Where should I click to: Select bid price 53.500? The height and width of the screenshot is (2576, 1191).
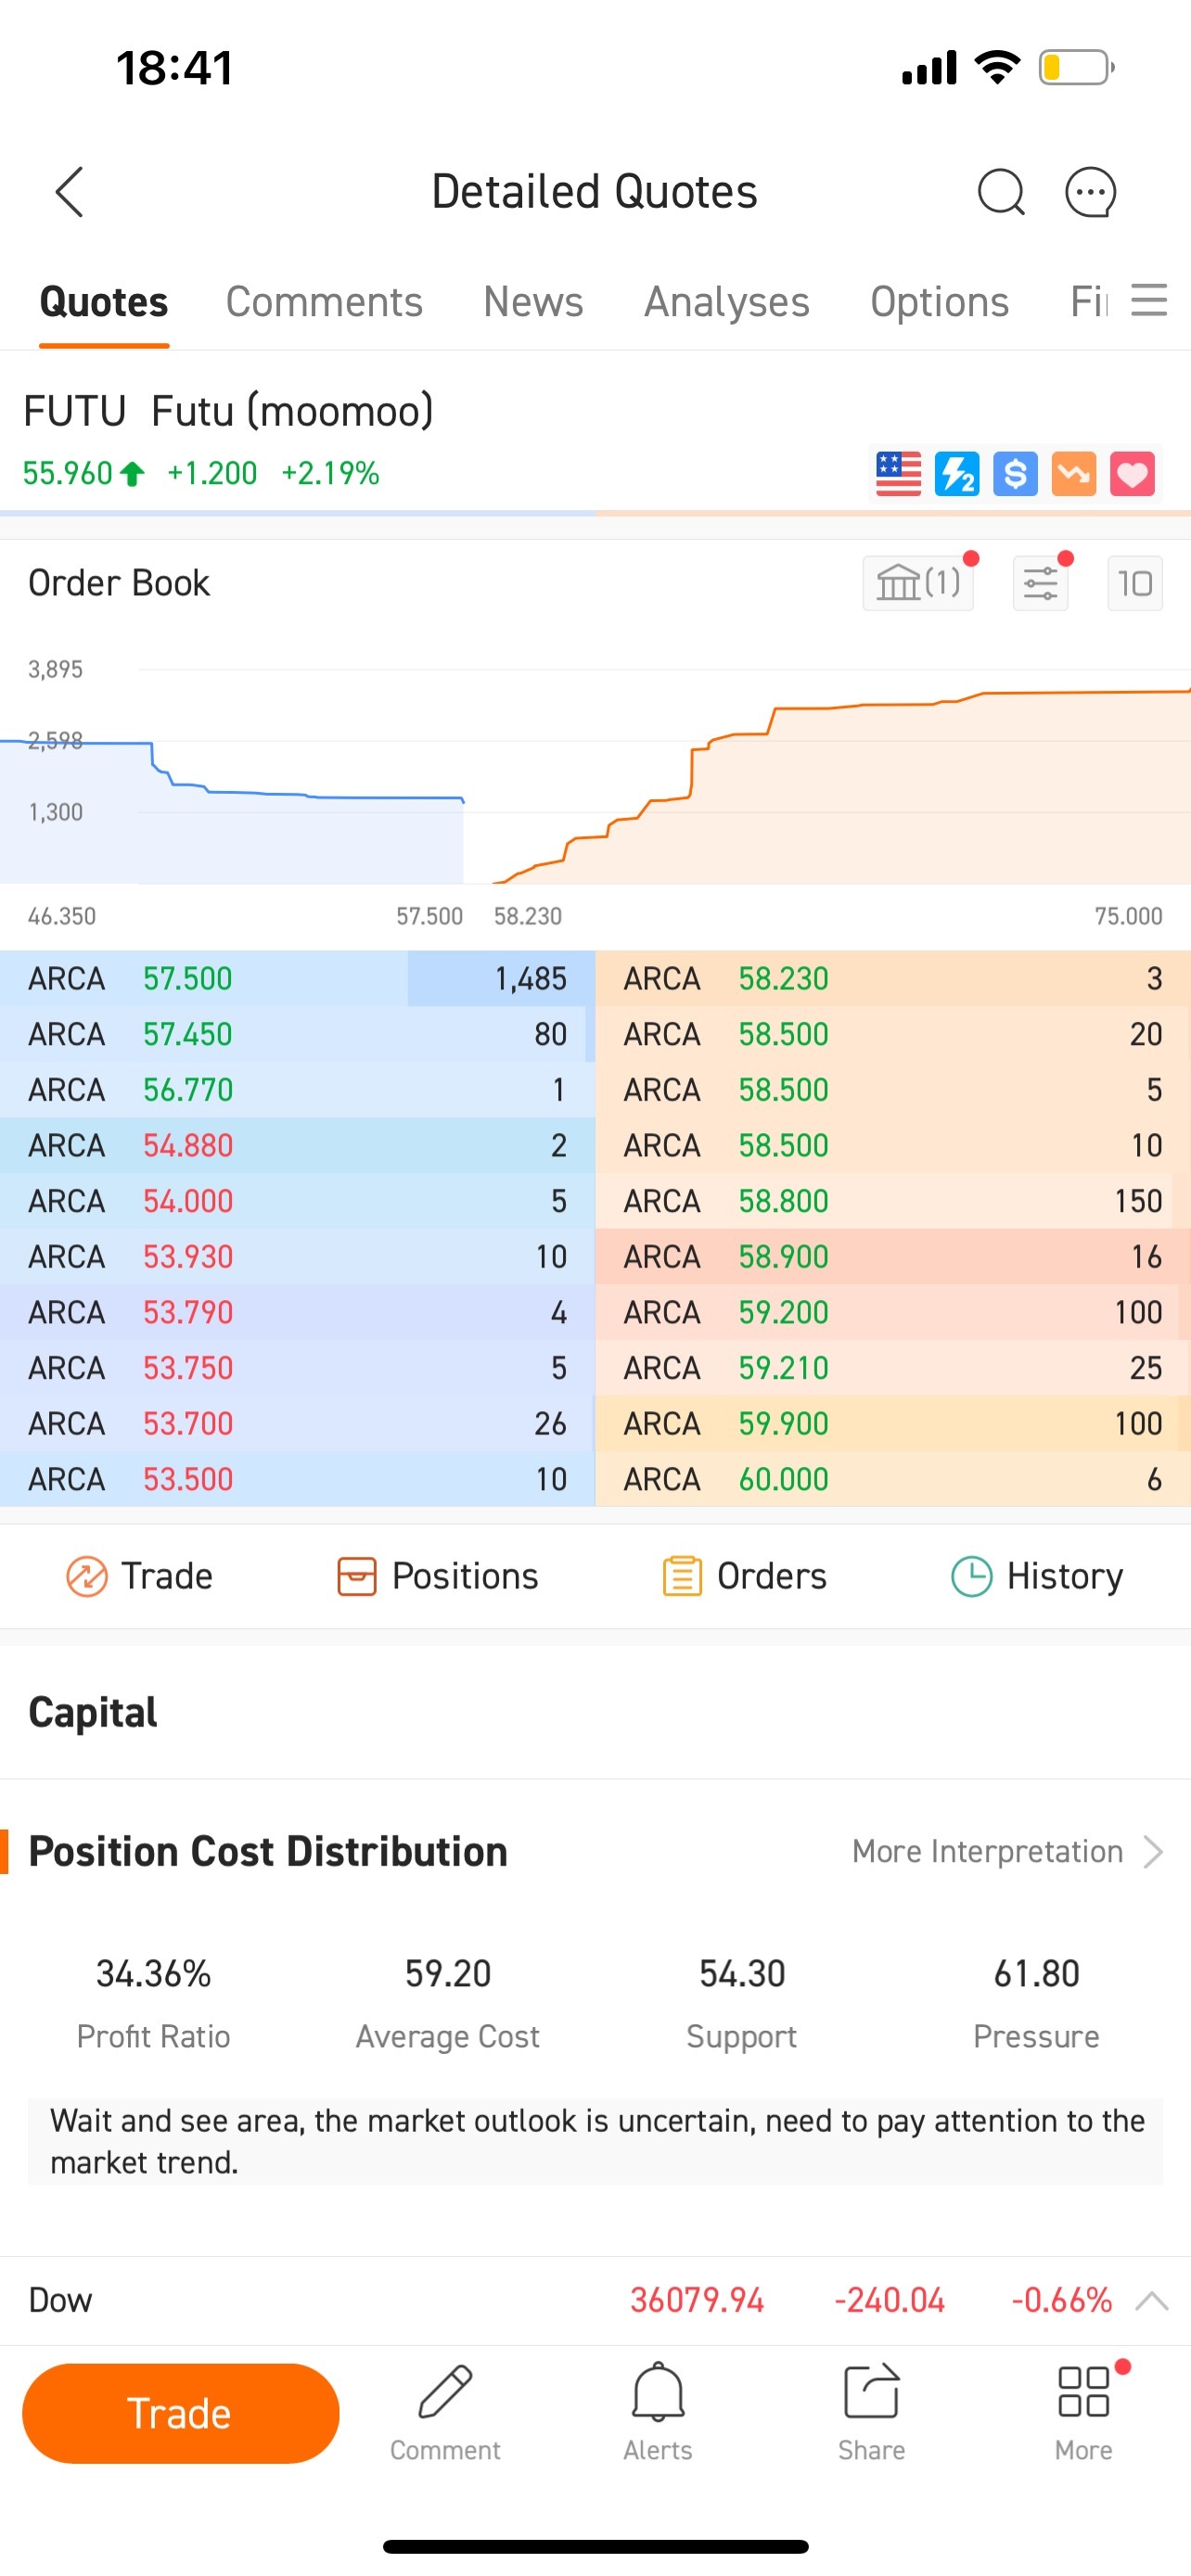pos(187,1479)
